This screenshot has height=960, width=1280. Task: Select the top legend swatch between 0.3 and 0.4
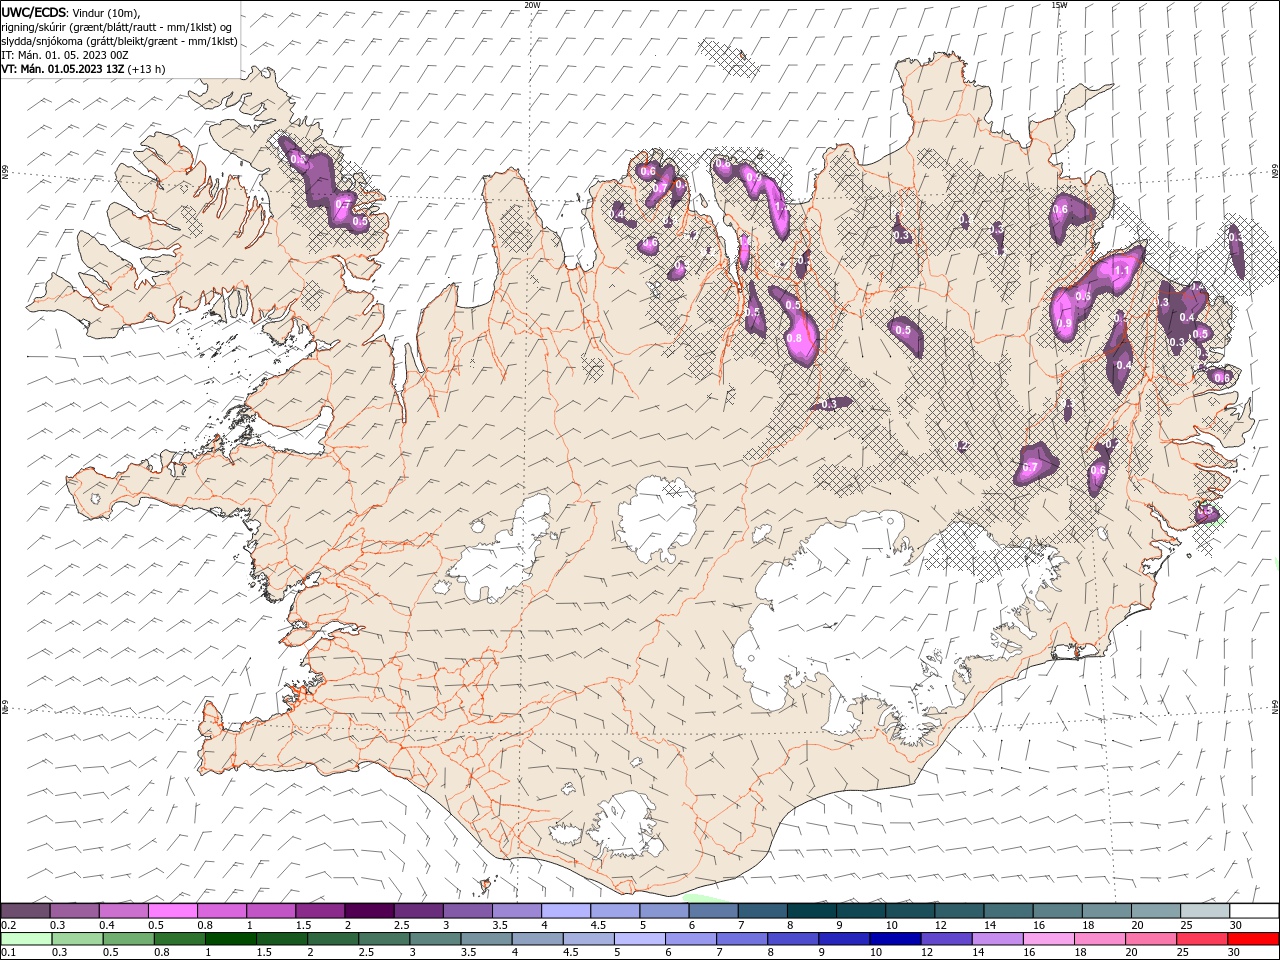74,910
